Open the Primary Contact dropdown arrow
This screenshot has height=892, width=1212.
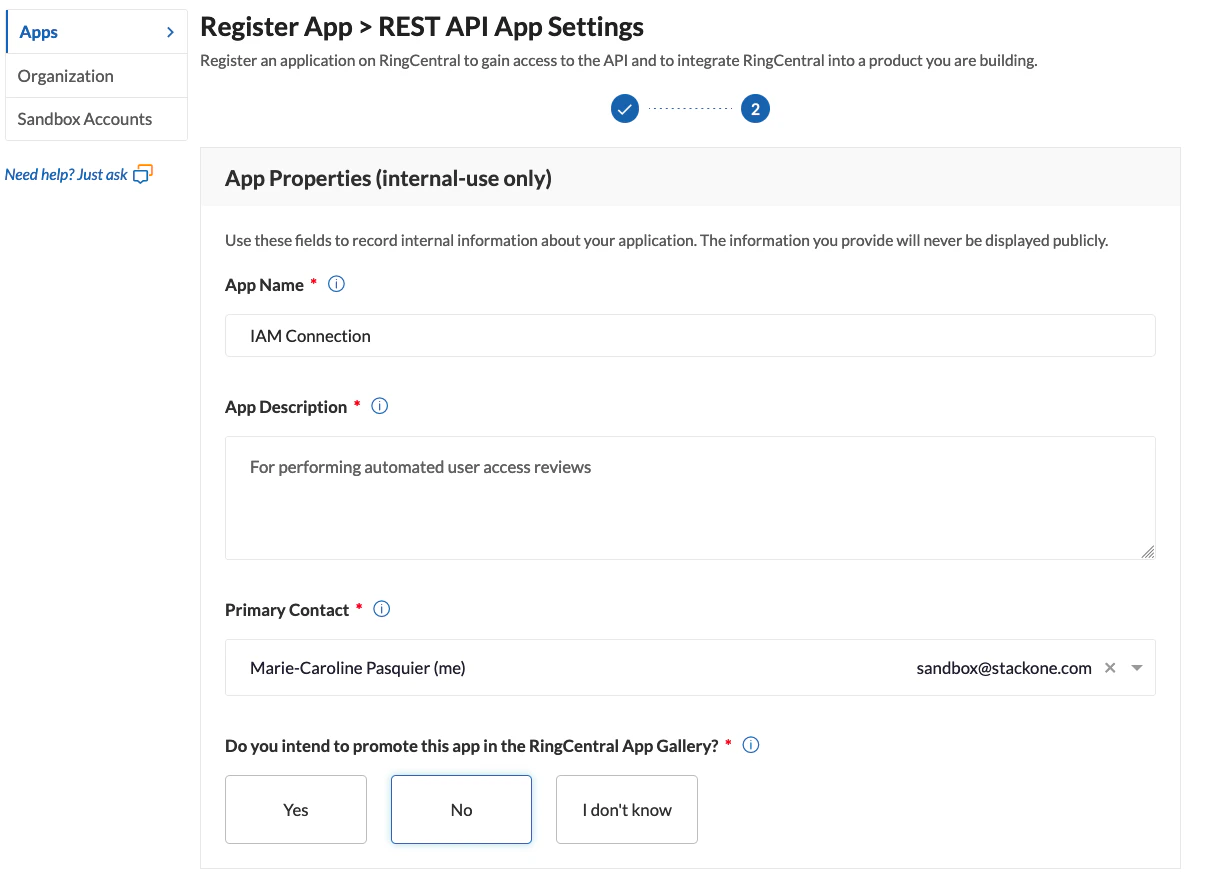1136,667
